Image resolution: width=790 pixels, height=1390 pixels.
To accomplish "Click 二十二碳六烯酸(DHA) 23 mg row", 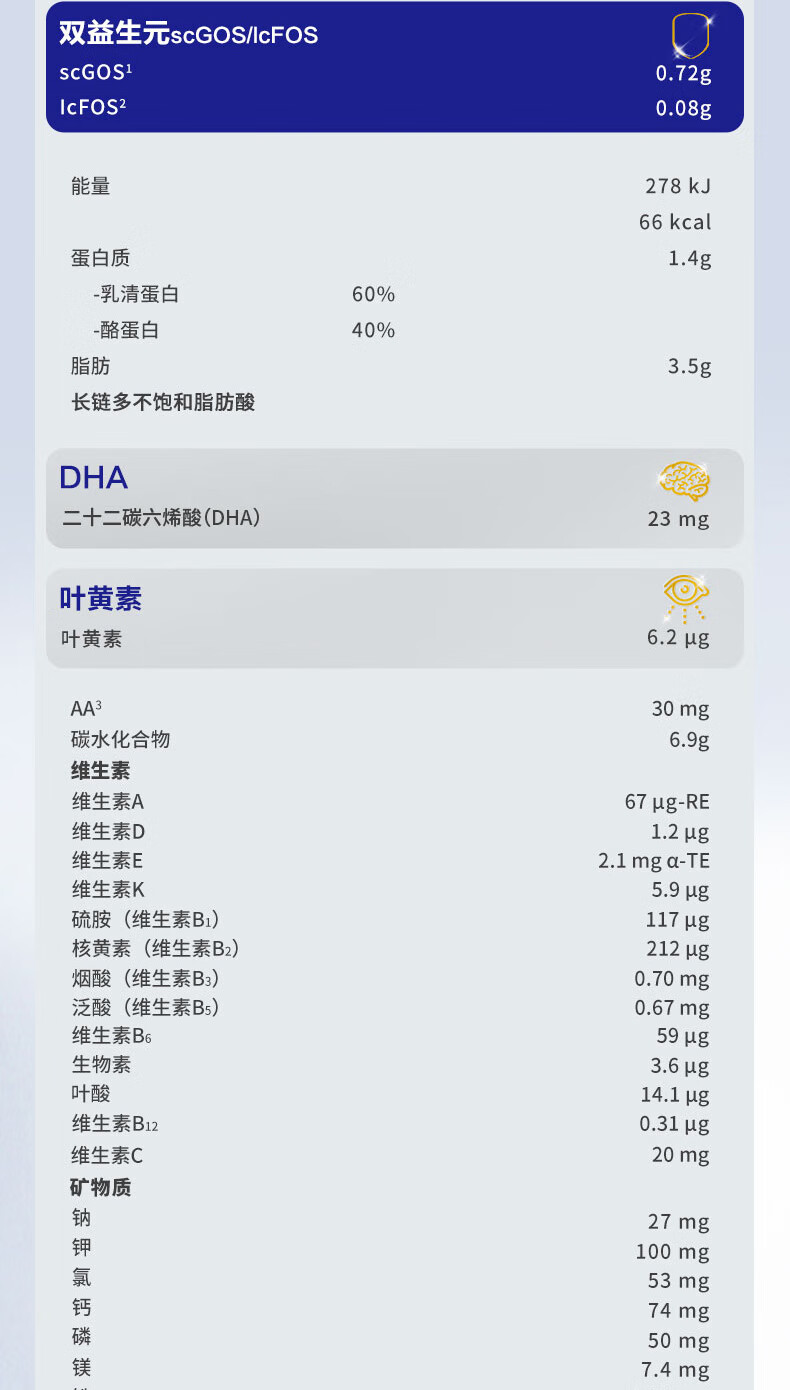I will click(x=385, y=518).
